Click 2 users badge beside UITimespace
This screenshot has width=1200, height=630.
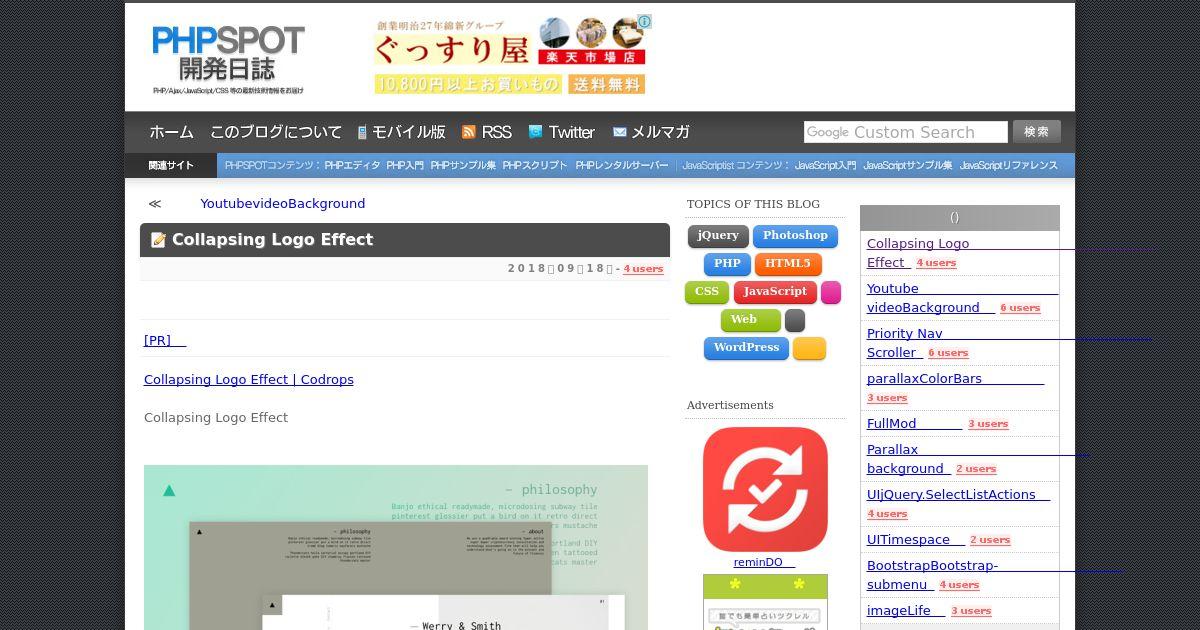(990, 540)
